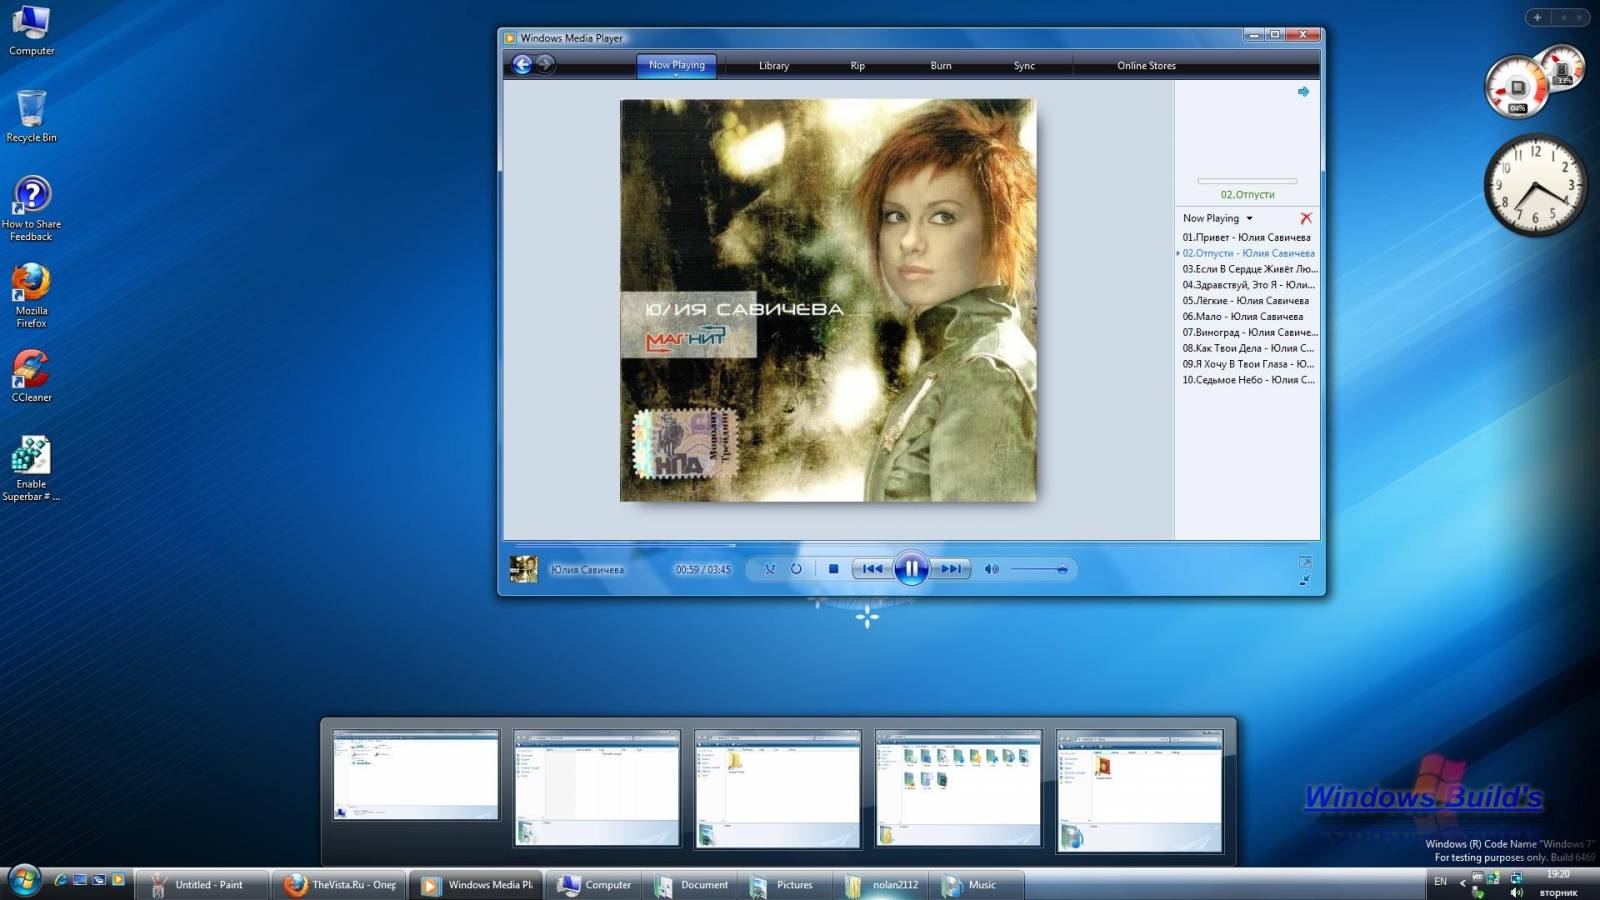Show hidden tray icons arrow
The image size is (1600, 900).
click(x=1462, y=883)
